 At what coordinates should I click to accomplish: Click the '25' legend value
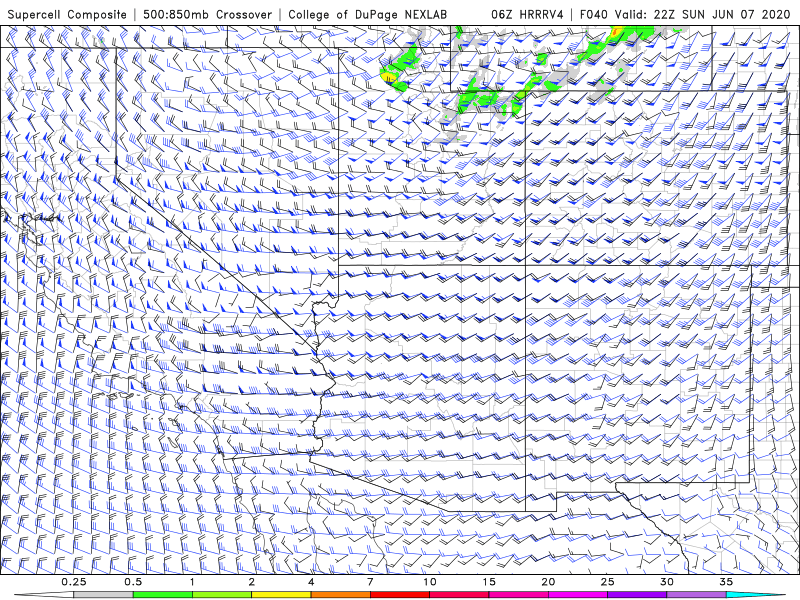[x=607, y=582]
